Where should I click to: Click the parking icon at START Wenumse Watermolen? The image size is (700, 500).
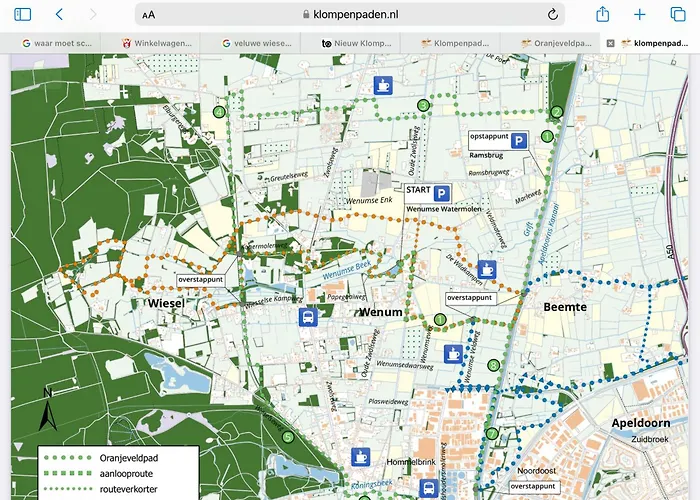[x=441, y=193]
